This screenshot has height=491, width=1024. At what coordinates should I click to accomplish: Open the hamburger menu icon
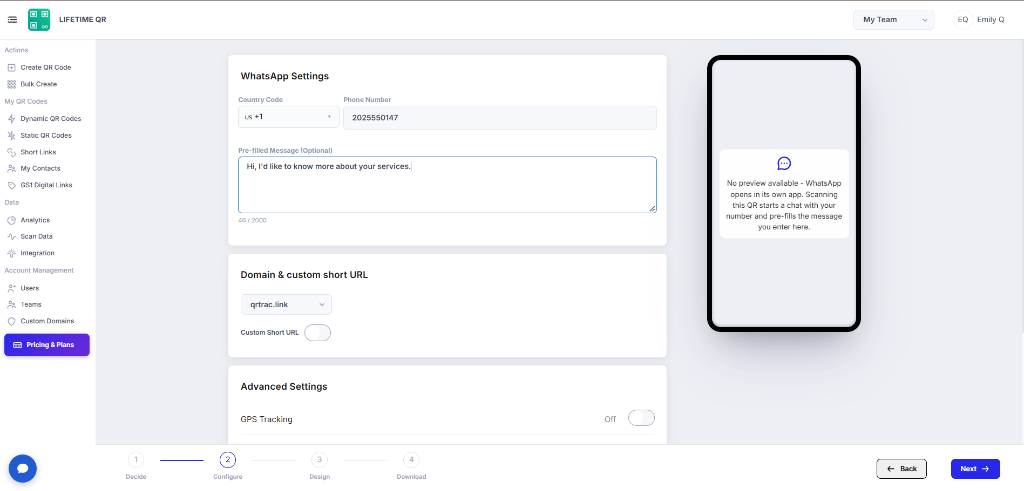12,20
